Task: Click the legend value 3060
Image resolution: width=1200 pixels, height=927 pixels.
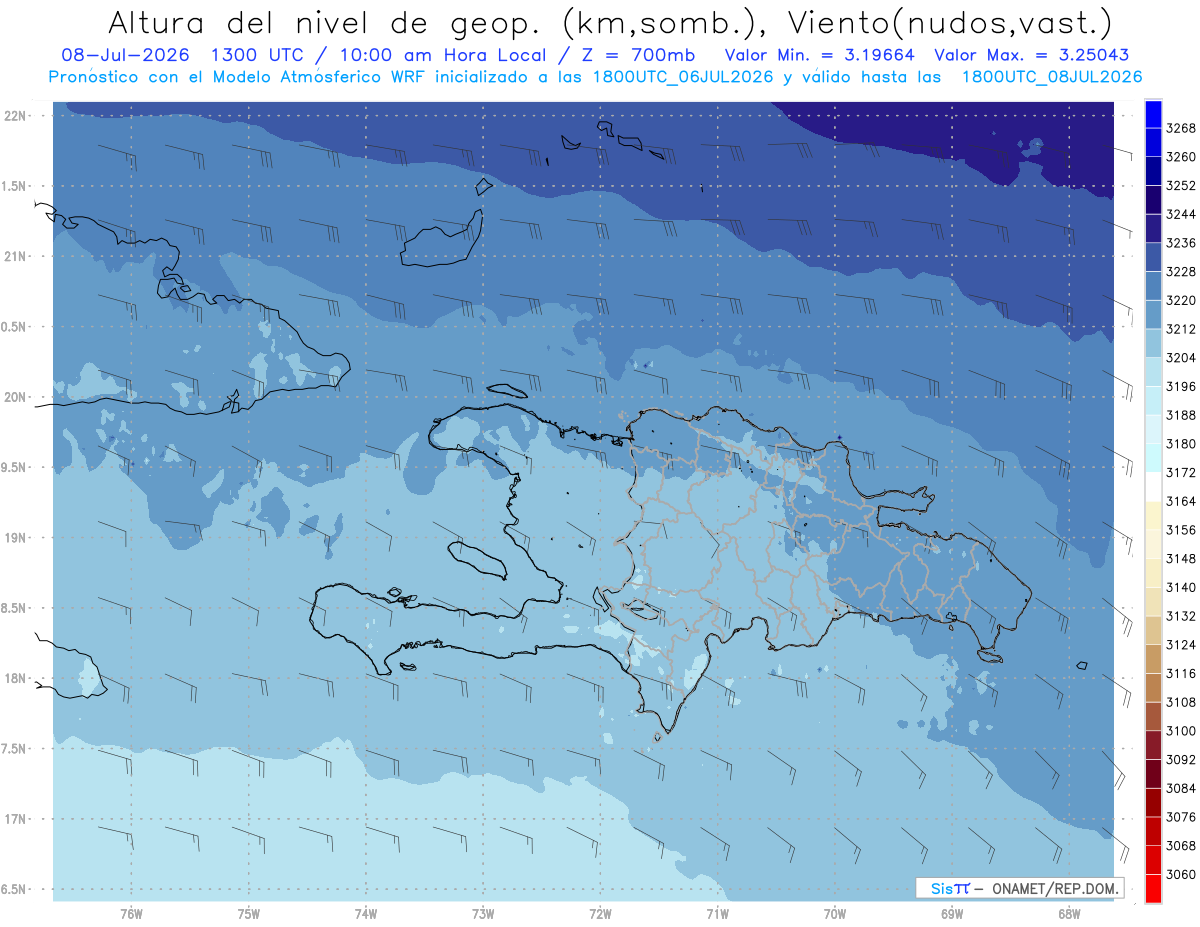Action: 1181,875
